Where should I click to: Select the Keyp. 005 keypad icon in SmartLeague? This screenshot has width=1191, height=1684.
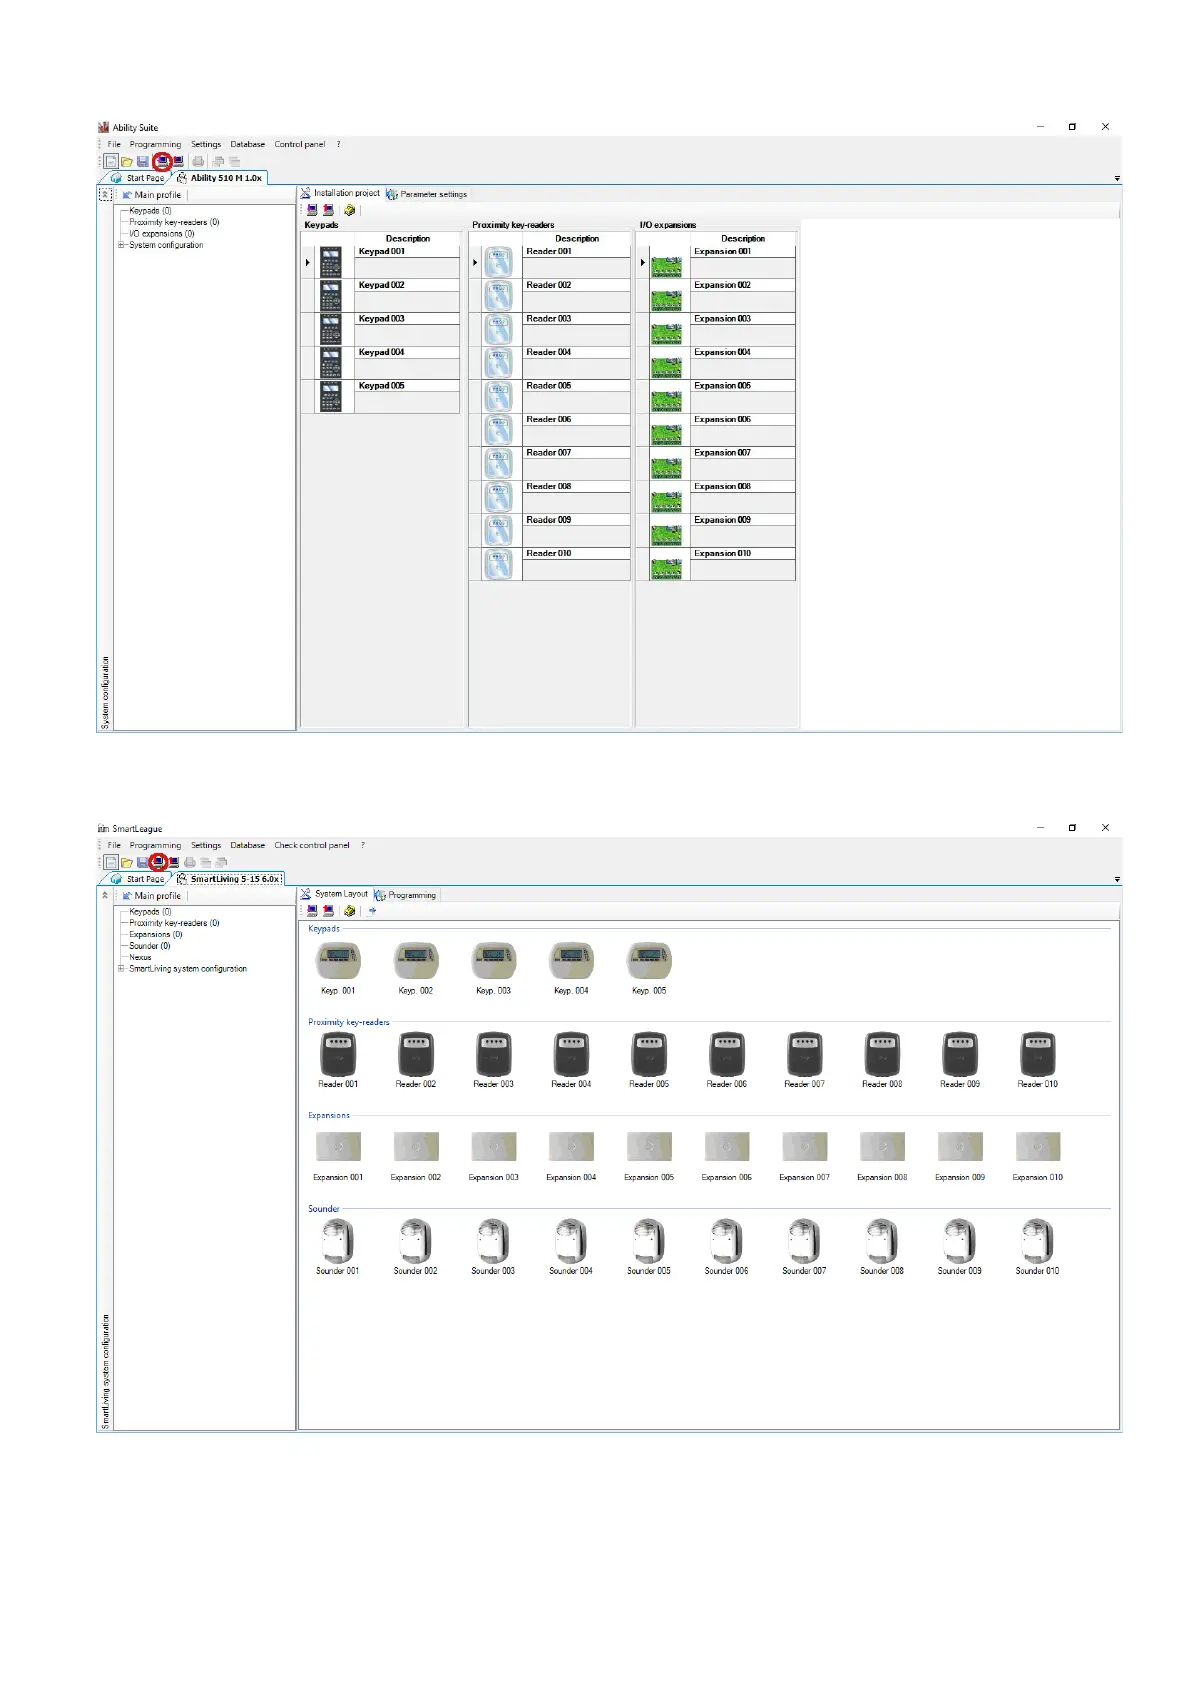(x=649, y=962)
